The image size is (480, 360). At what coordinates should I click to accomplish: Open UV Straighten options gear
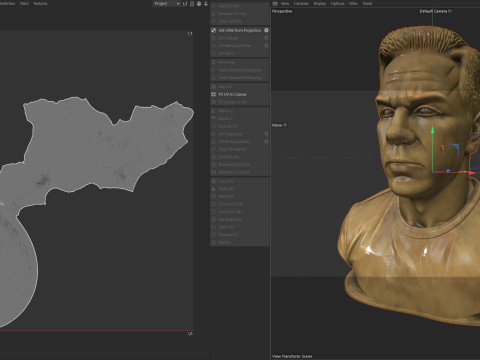coord(266,134)
